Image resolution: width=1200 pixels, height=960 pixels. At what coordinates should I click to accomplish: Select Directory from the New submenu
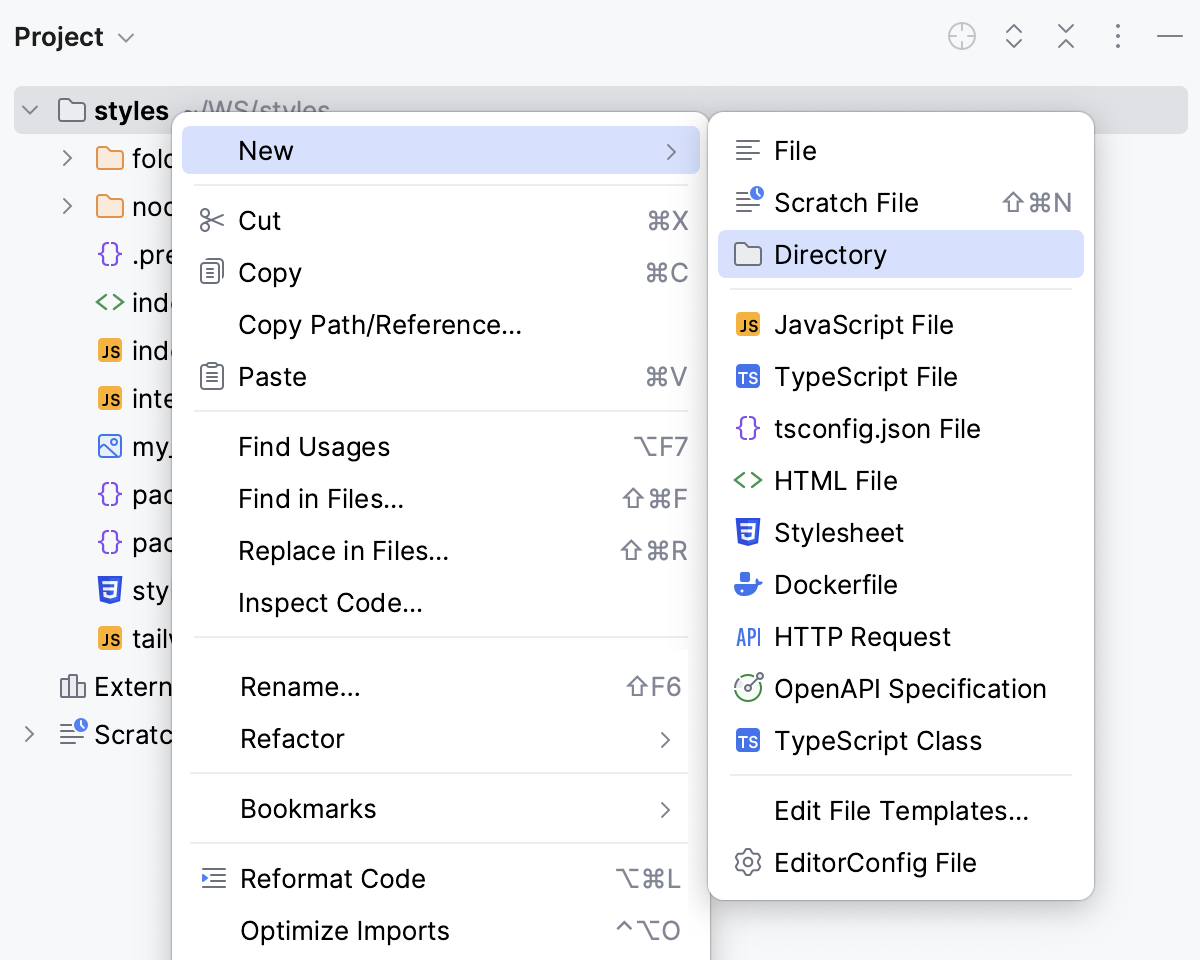[x=830, y=254]
